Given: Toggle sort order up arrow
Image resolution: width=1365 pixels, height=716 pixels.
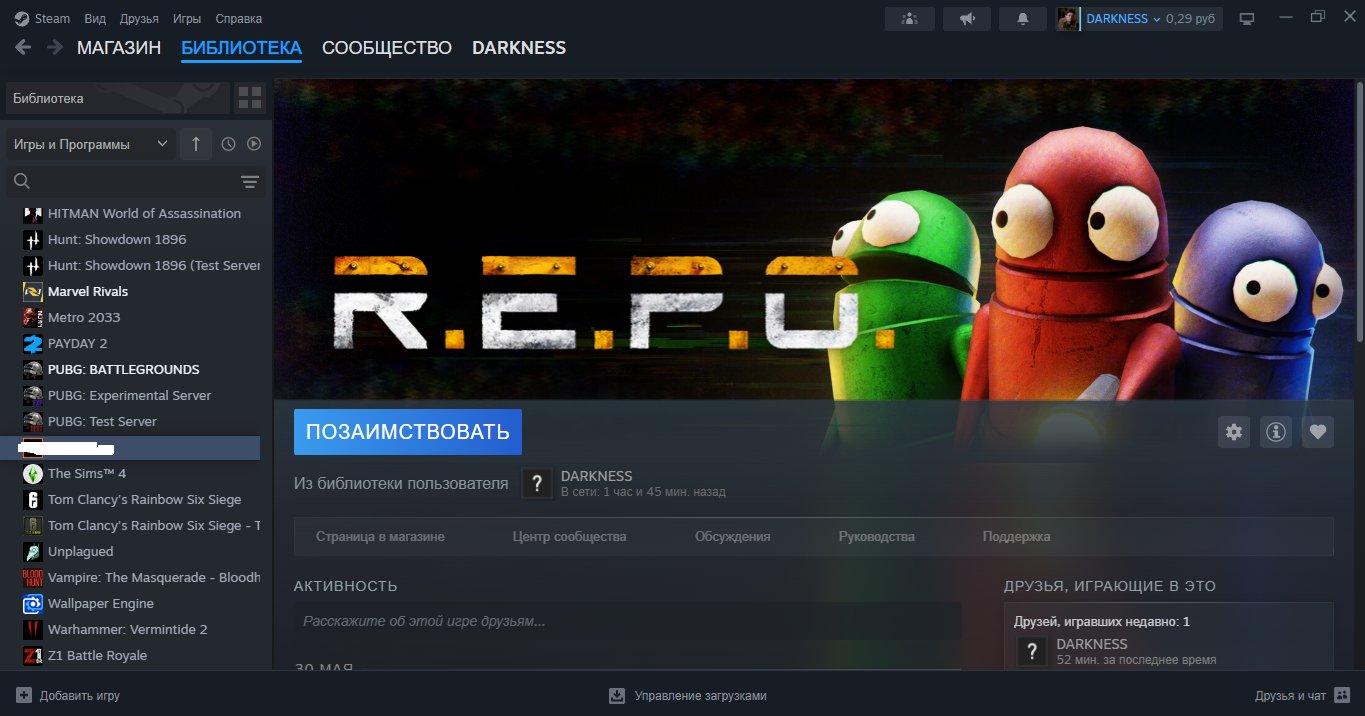Looking at the screenshot, I should pyautogui.click(x=196, y=144).
